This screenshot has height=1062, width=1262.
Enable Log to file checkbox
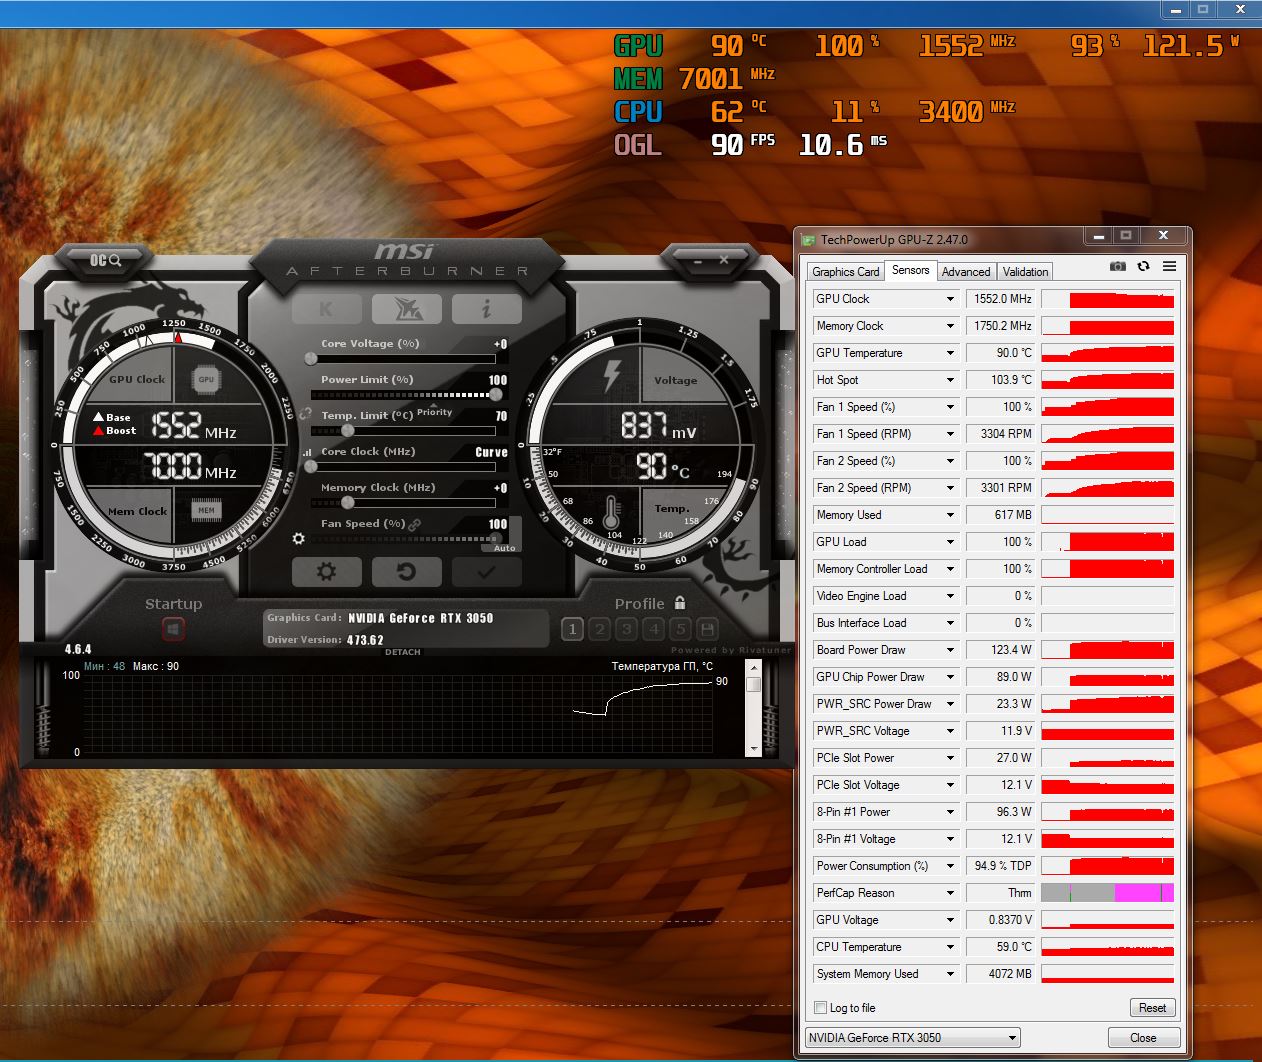[821, 1008]
